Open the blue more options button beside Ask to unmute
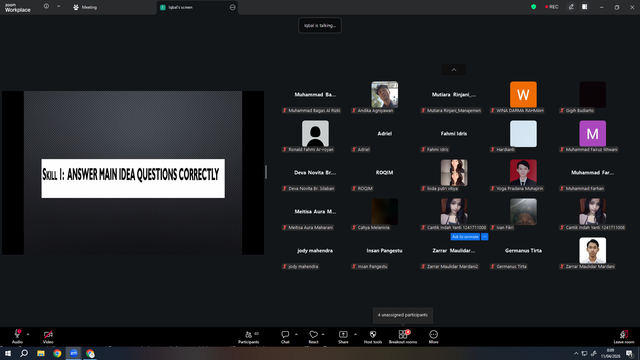Viewport: 640px width, 360px height. [x=484, y=237]
